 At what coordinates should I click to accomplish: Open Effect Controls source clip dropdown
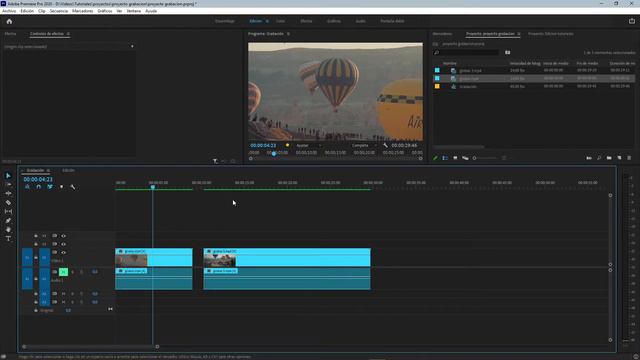point(132,47)
